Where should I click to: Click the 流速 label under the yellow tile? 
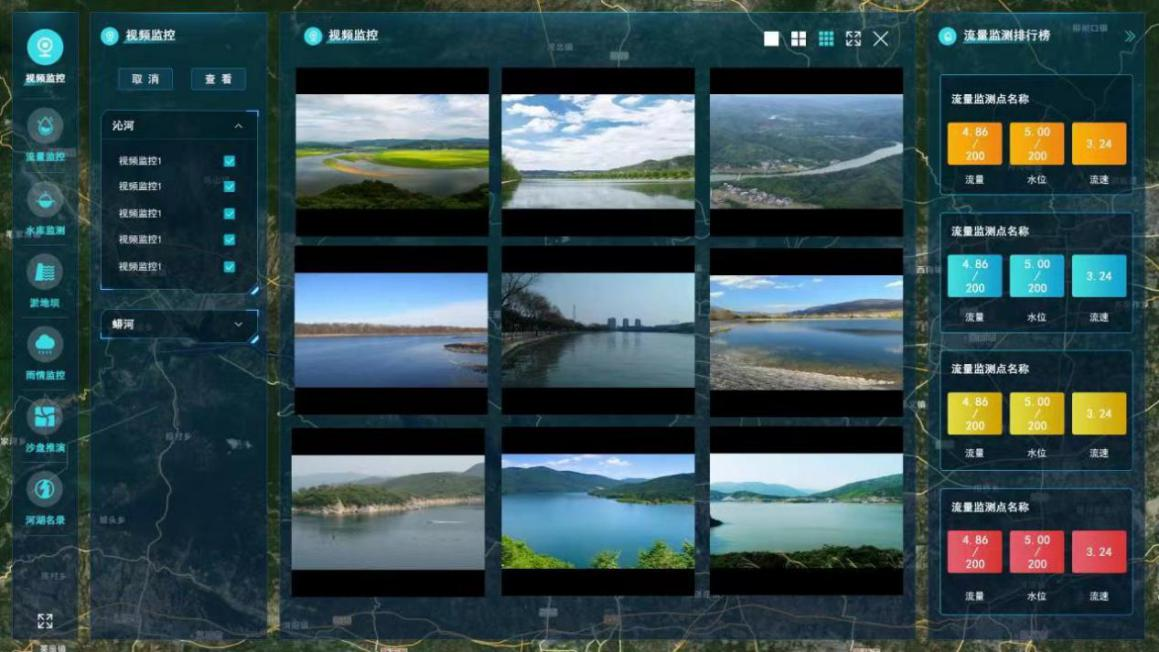pos(1099,453)
